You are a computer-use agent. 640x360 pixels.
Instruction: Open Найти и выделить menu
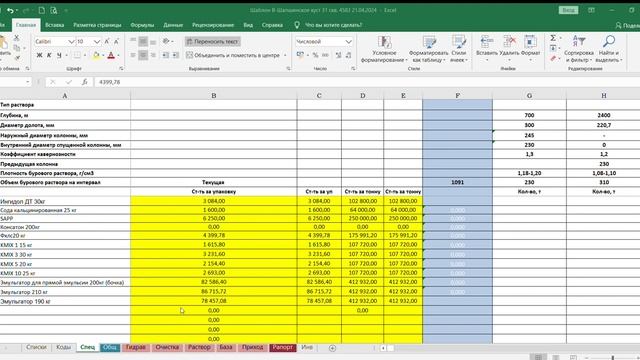click(609, 49)
